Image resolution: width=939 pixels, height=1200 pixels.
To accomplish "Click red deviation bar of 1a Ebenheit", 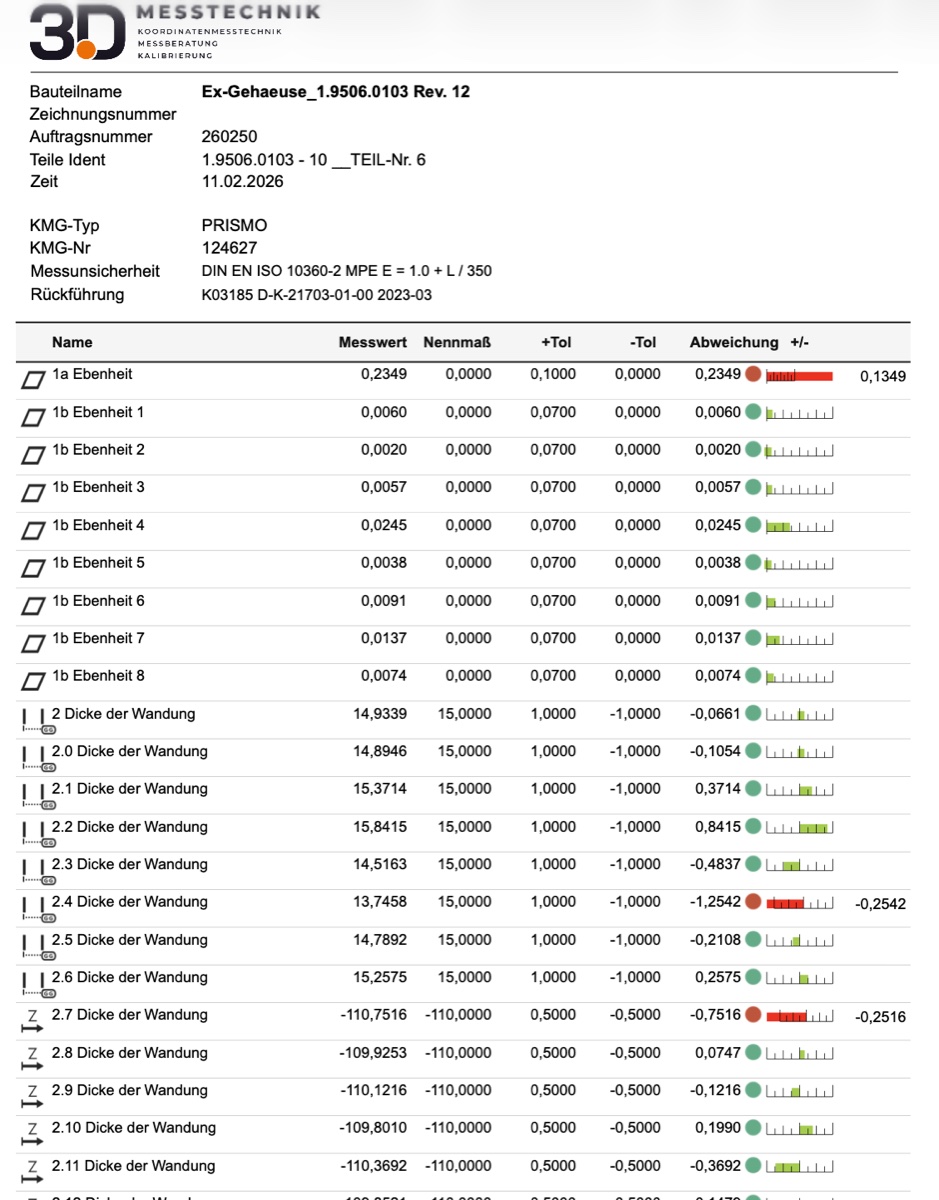I will 799,376.
